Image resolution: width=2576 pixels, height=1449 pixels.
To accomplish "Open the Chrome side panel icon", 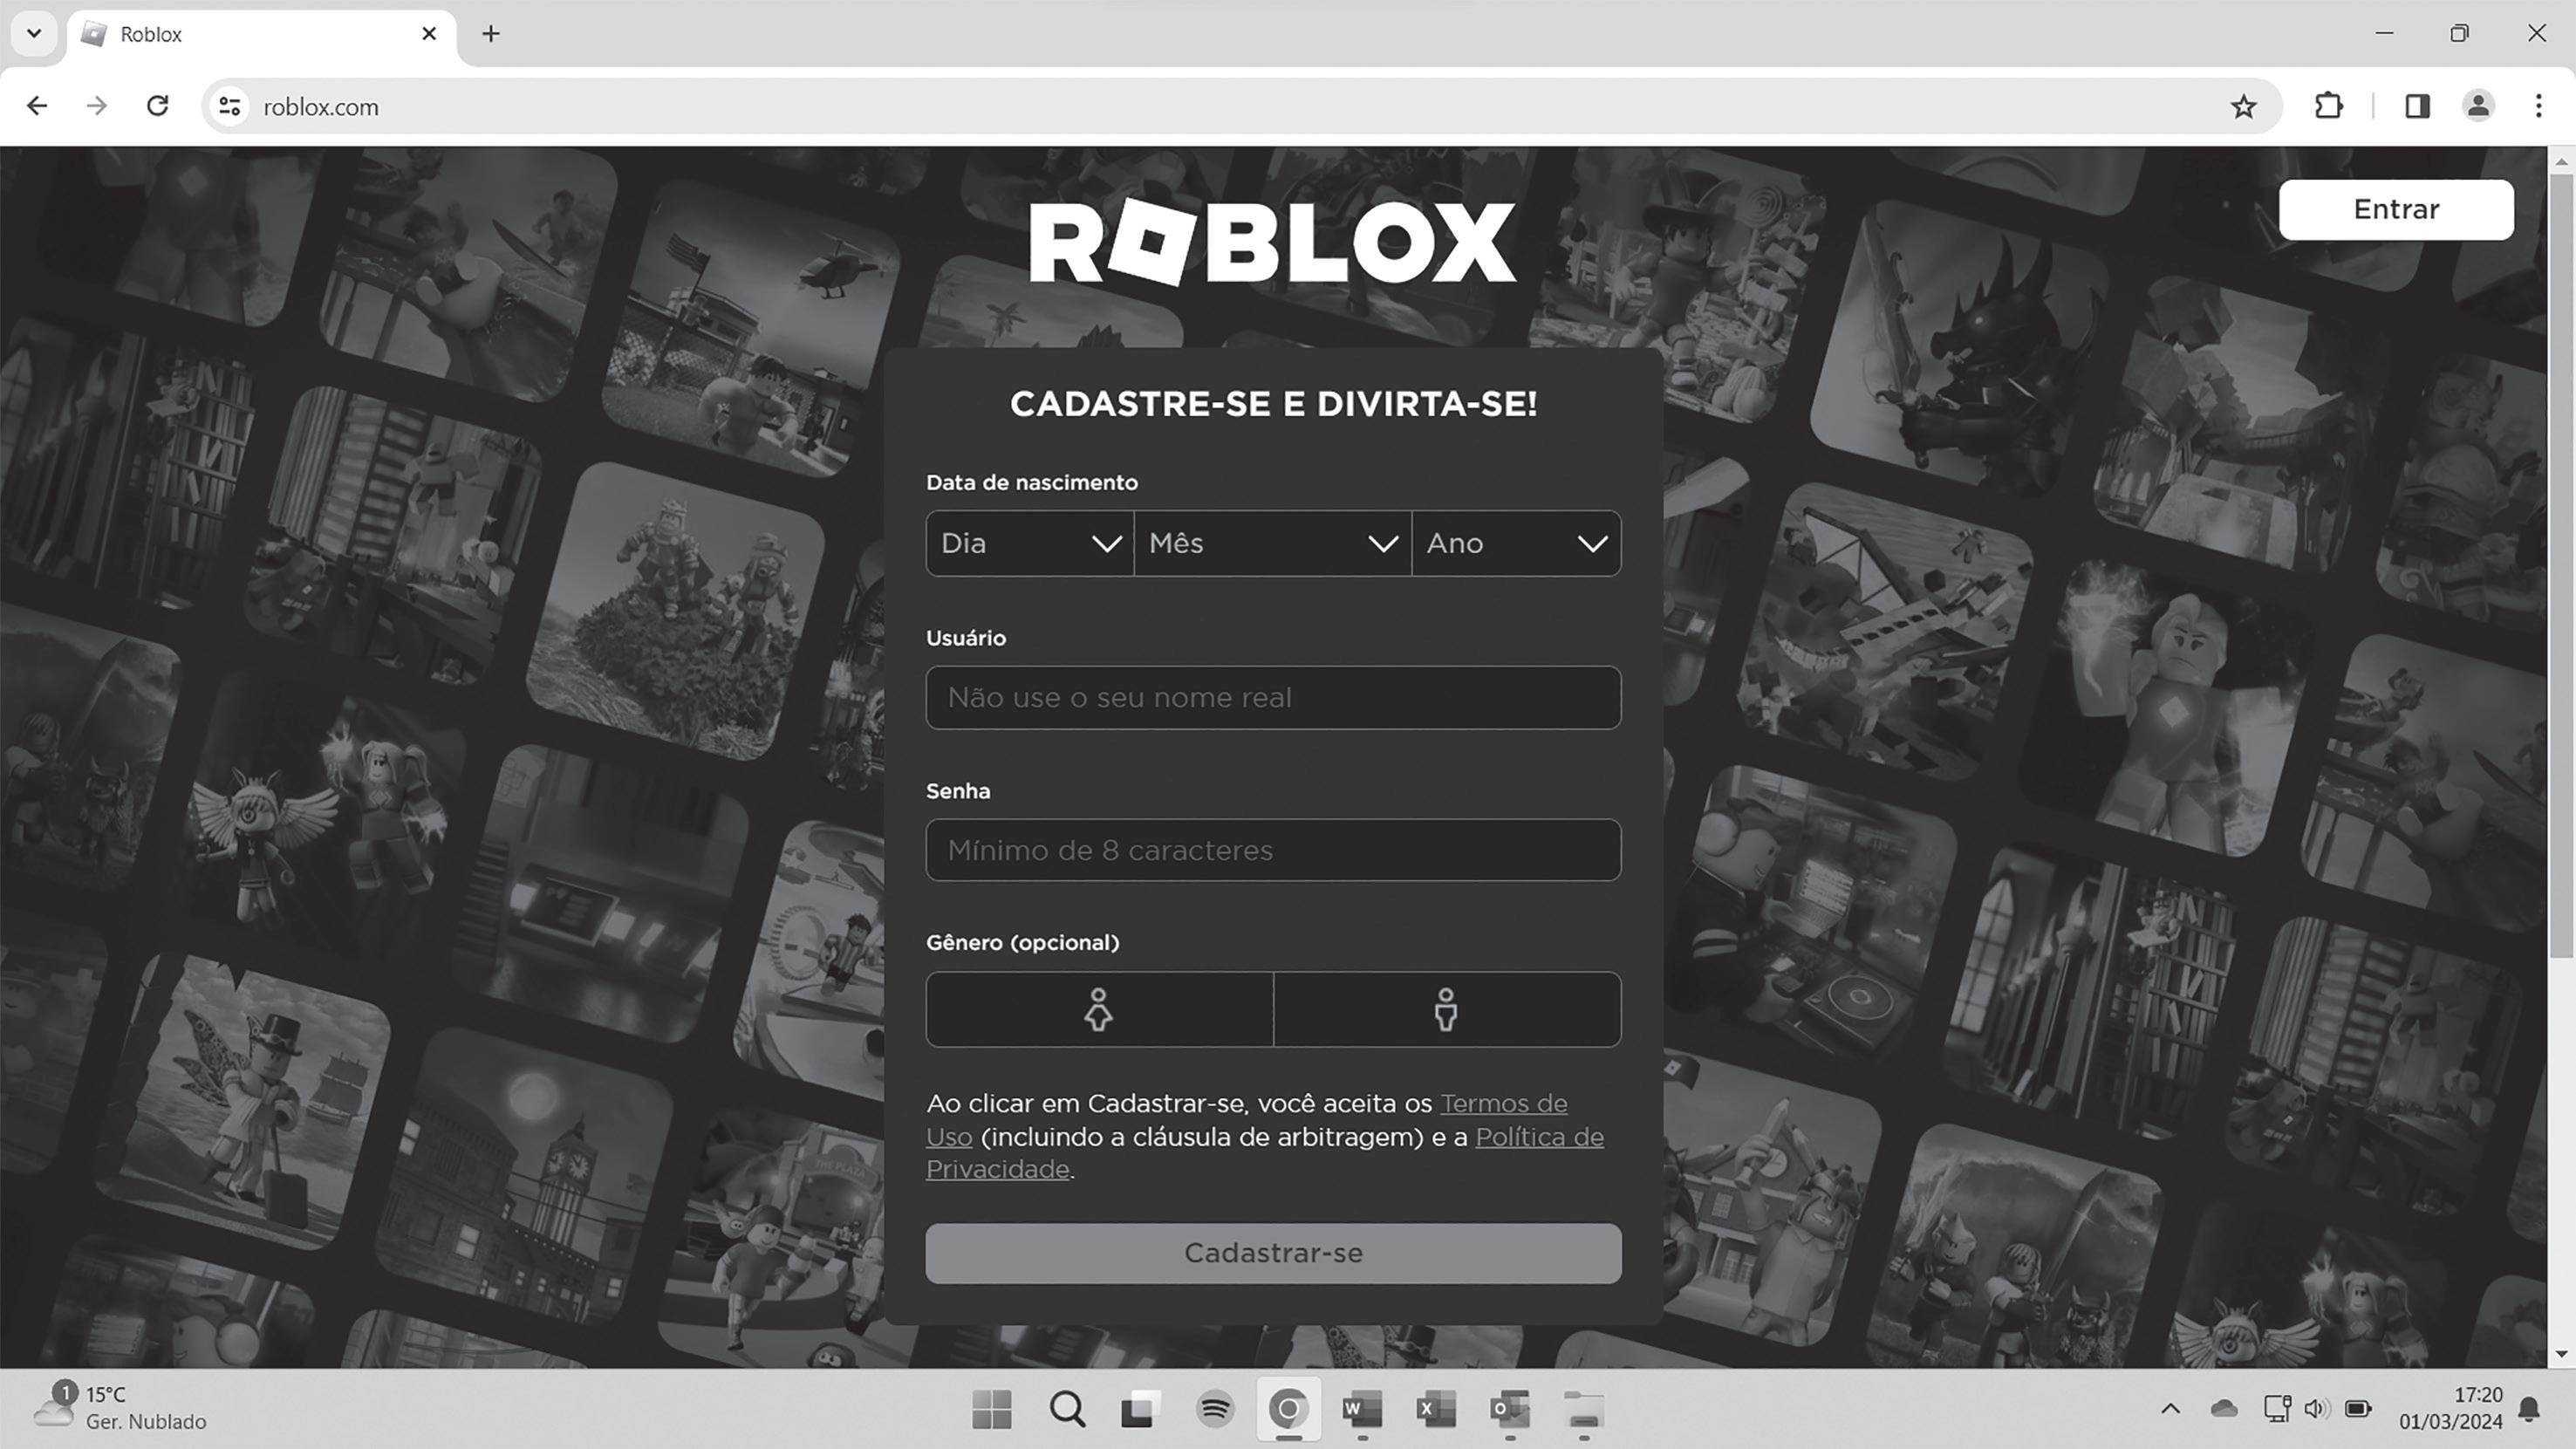I will [x=2417, y=106].
